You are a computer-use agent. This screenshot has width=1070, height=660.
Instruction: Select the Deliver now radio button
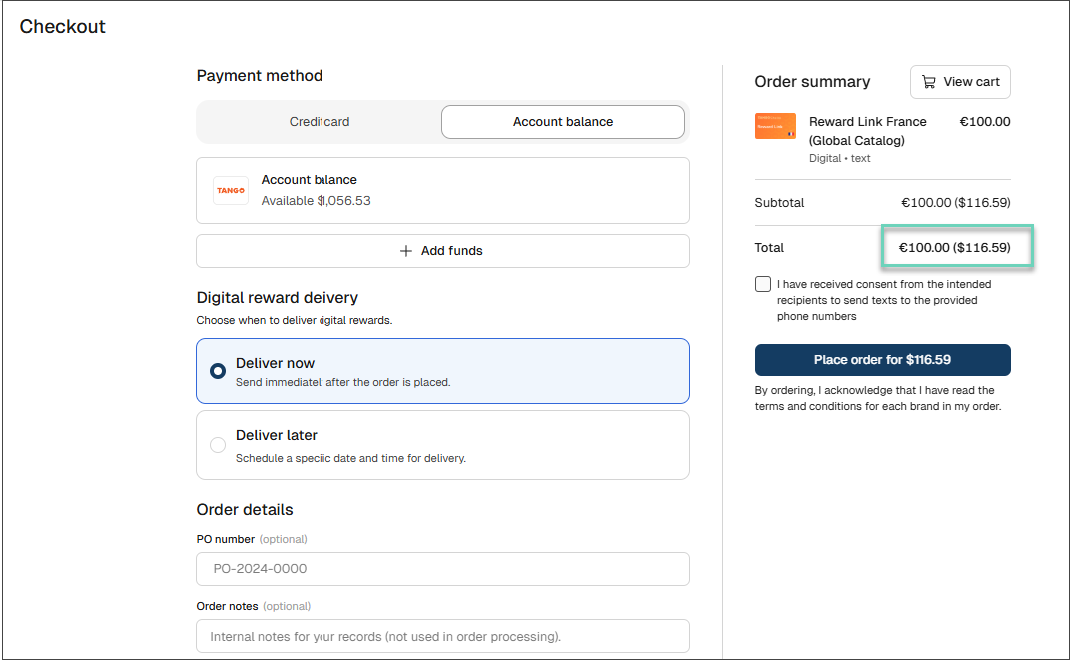coord(218,371)
